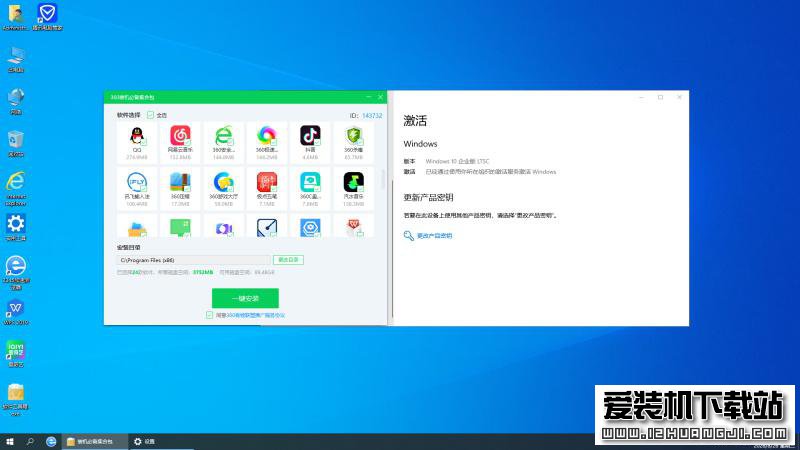800x450 pixels.
Task: Select the 360游戏大厅 game hall tile
Action: 223,188
